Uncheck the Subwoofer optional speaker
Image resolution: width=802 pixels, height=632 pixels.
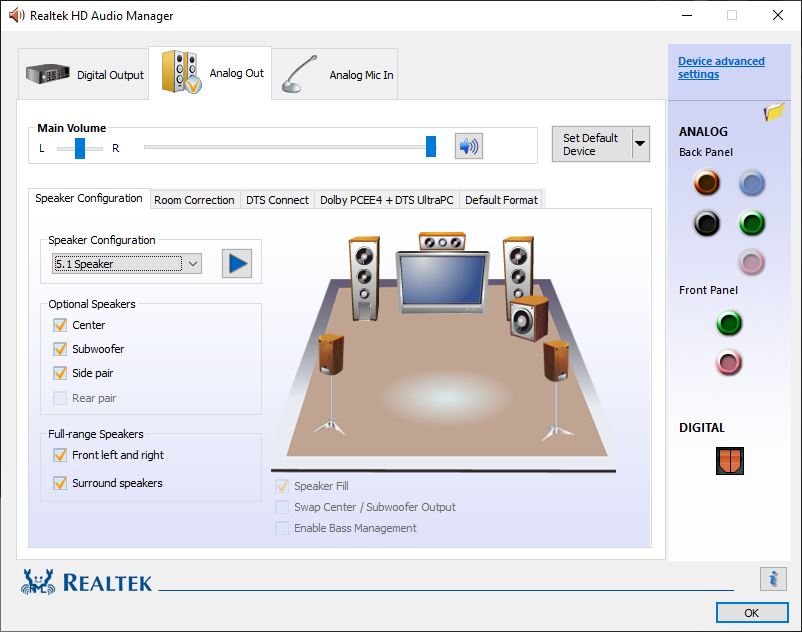point(60,349)
